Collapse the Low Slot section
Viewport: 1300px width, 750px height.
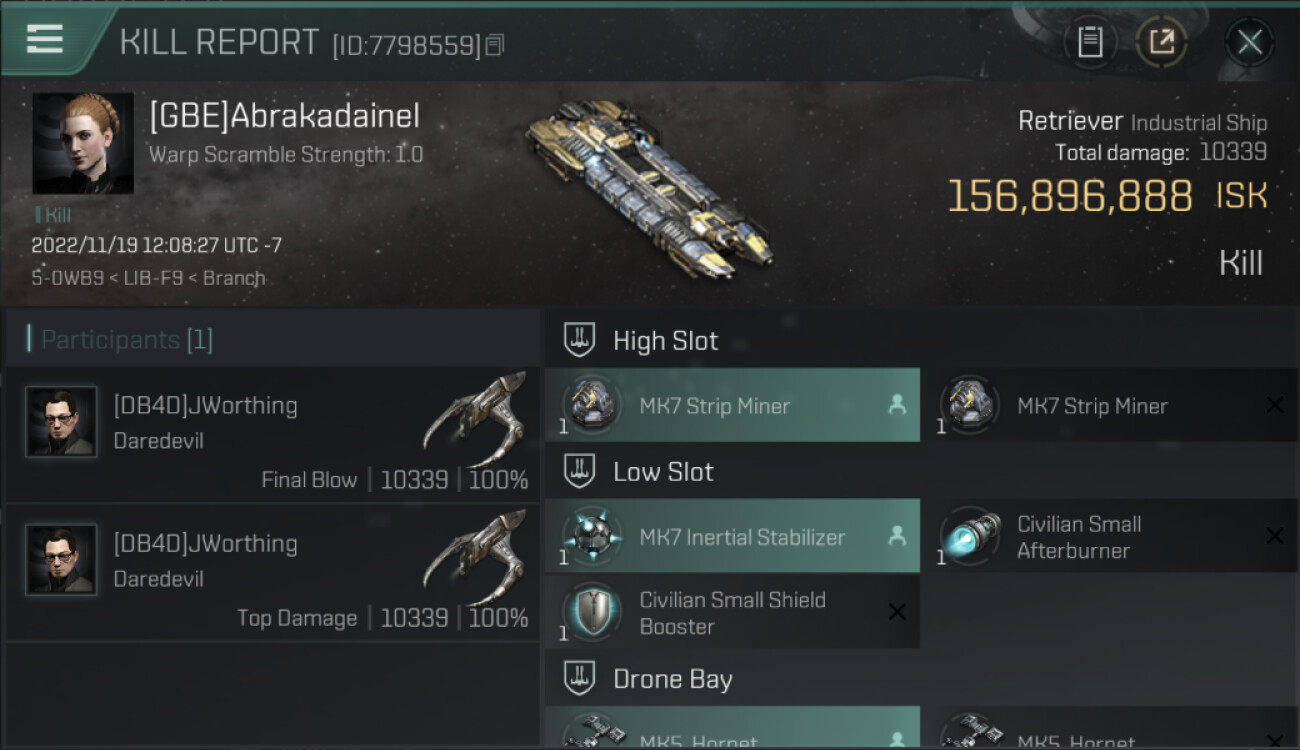[x=579, y=471]
